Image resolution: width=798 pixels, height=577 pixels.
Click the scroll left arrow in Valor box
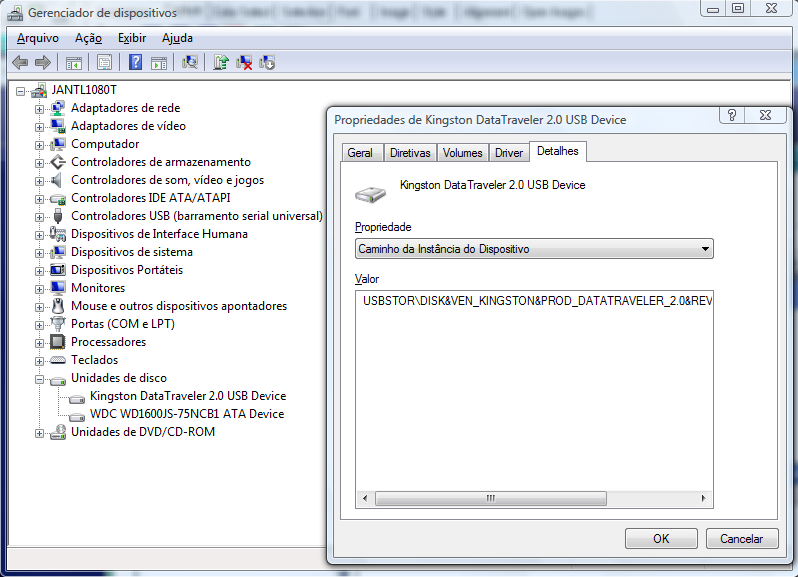365,498
